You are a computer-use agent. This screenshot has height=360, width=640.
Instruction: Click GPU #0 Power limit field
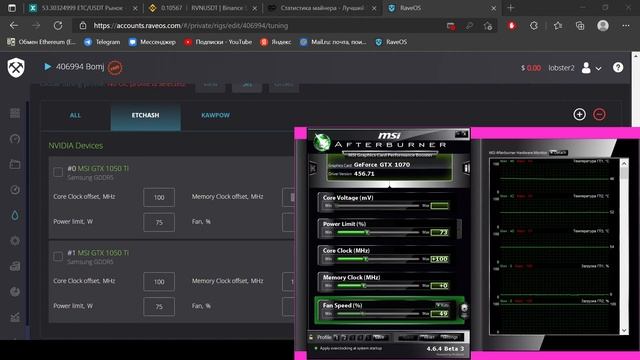[x=159, y=222]
